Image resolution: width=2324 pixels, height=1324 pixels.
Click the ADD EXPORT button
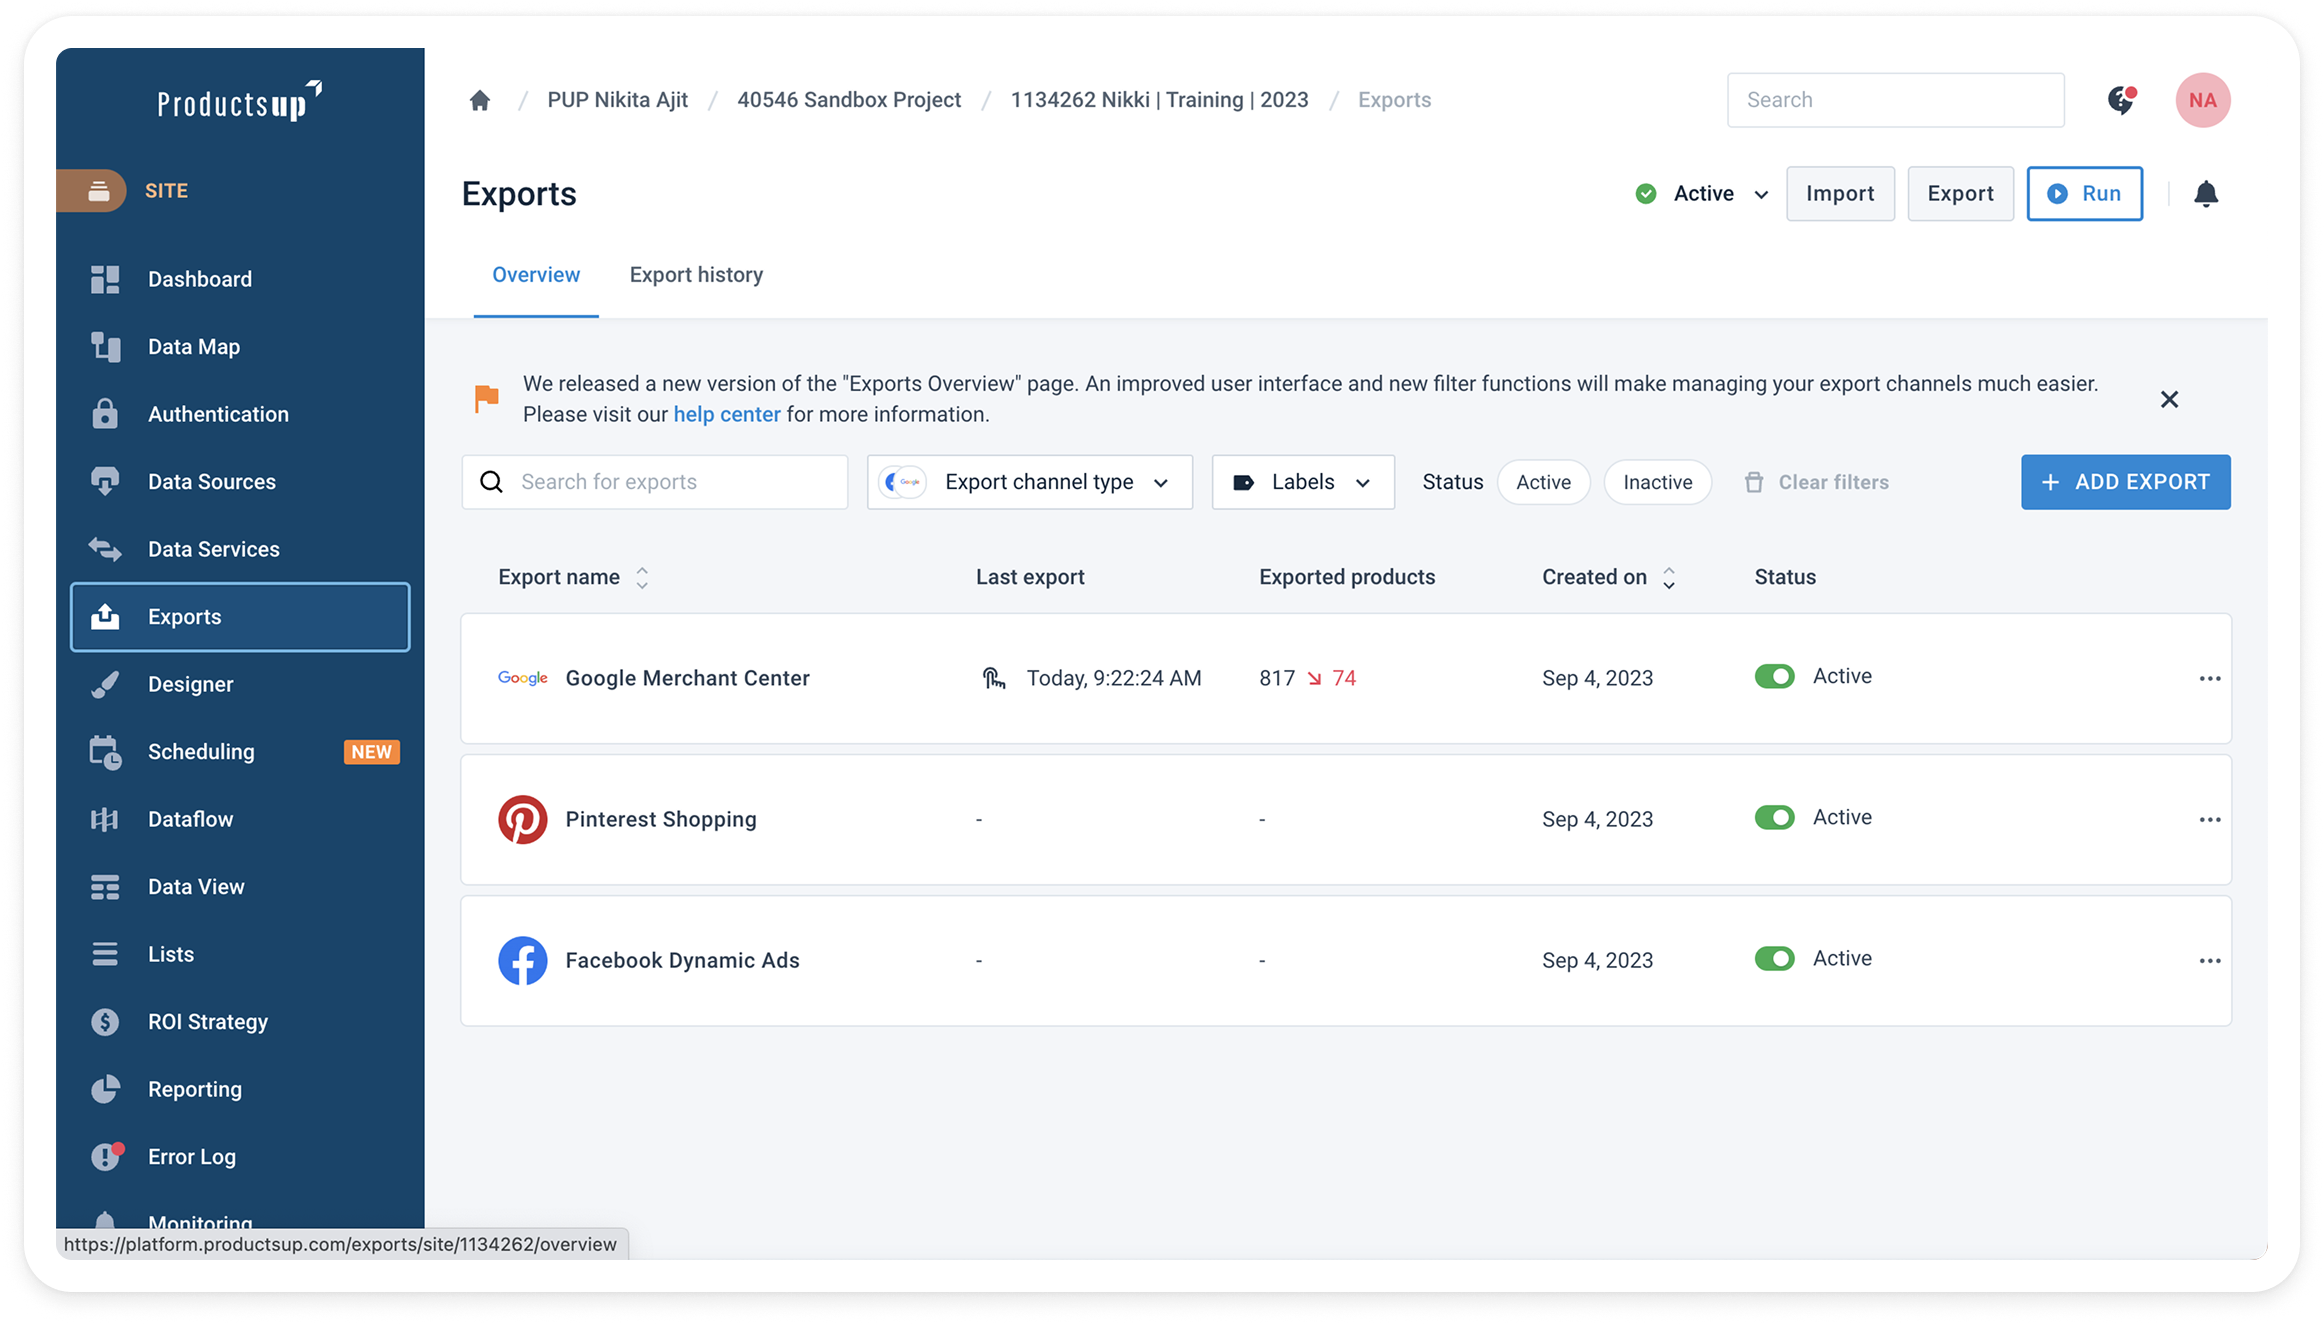(2125, 482)
